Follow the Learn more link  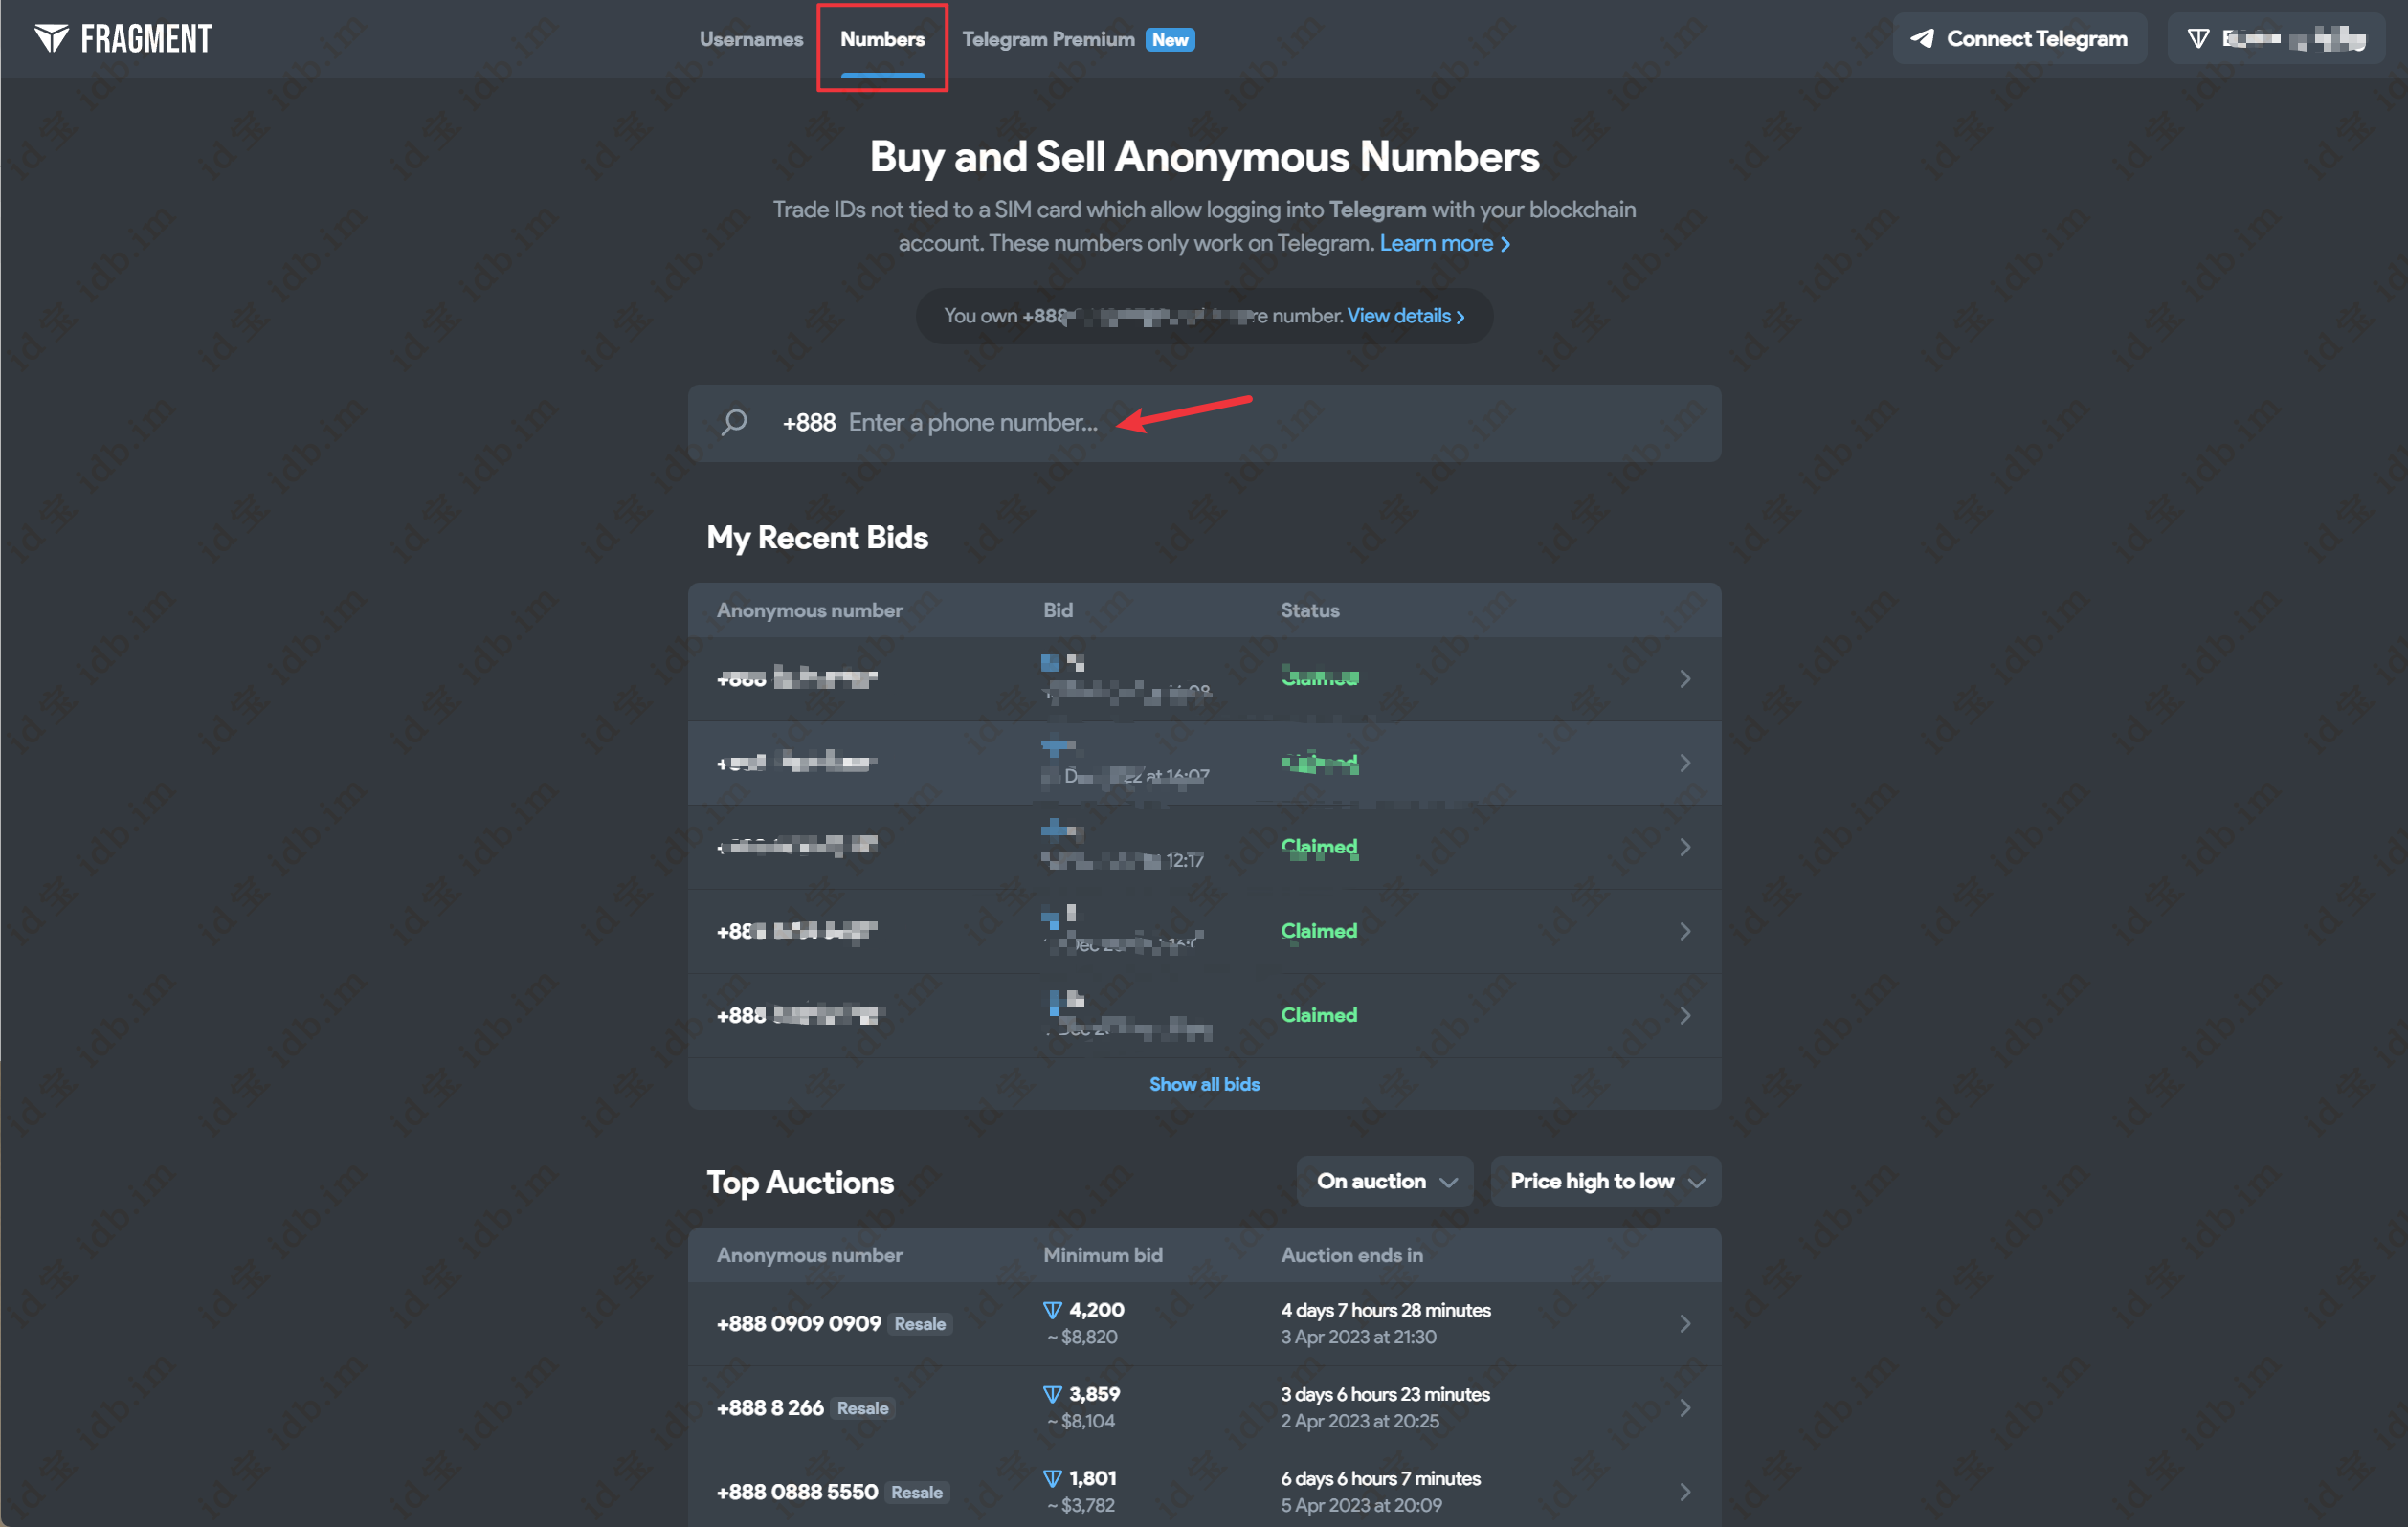(x=1445, y=243)
